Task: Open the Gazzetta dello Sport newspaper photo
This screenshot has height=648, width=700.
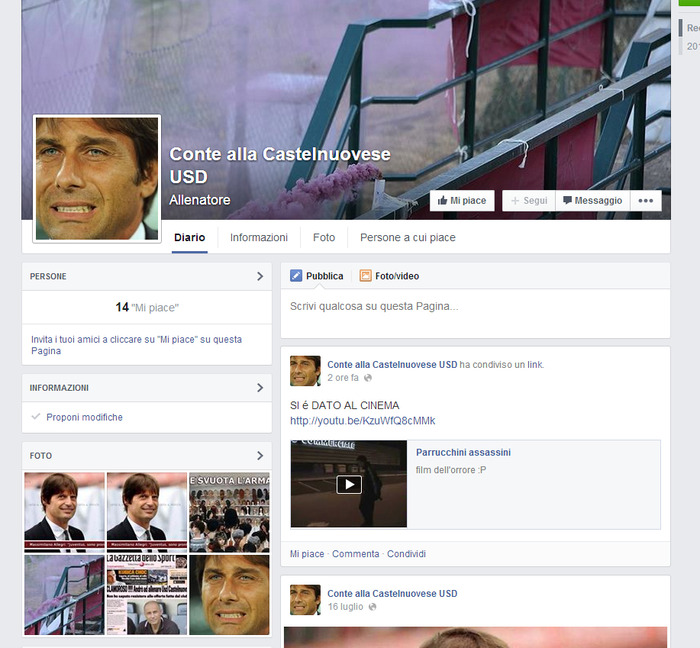Action: [147, 595]
